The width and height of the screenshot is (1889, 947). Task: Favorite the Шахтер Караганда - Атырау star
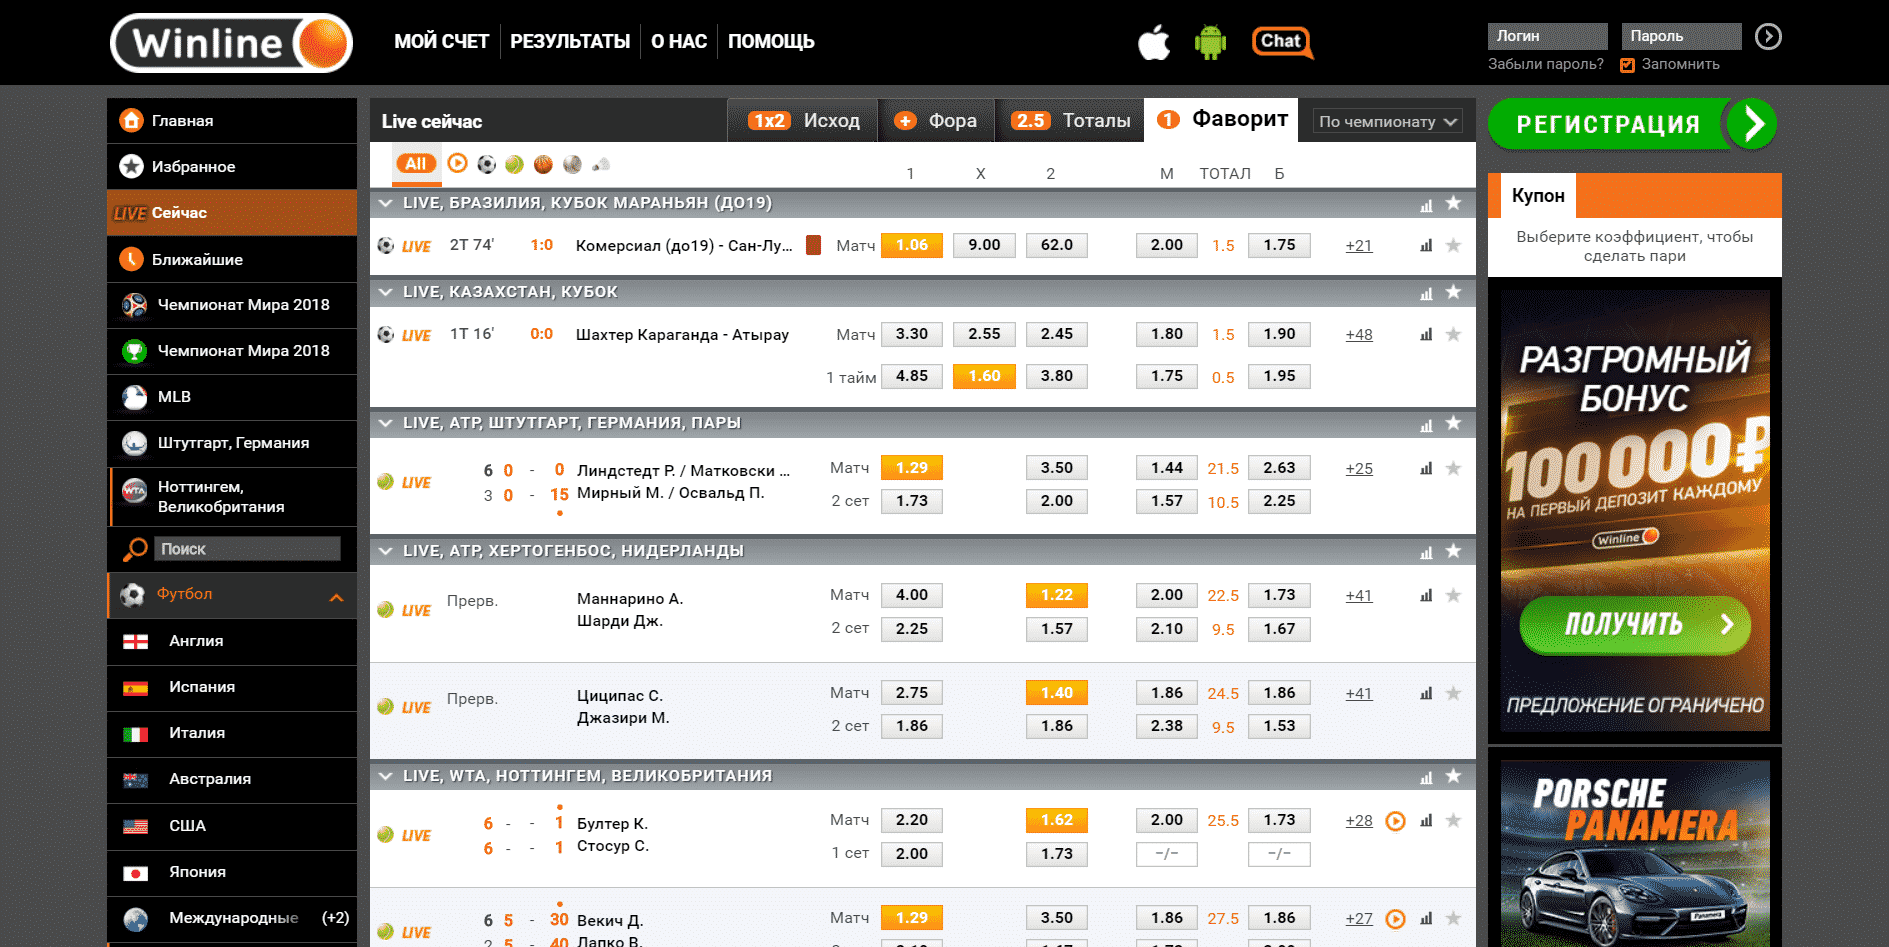tap(1453, 334)
